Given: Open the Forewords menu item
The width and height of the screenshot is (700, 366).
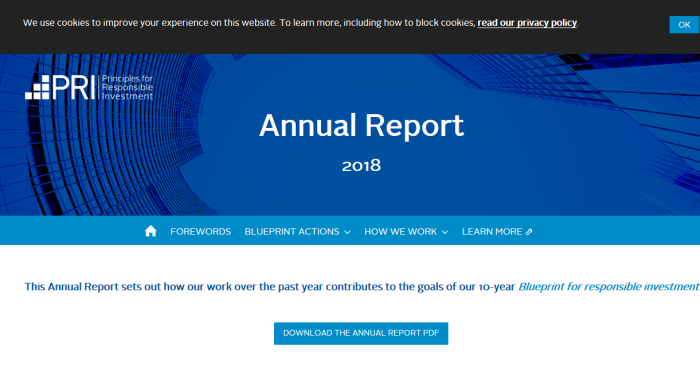Looking at the screenshot, I should pyautogui.click(x=200, y=232).
